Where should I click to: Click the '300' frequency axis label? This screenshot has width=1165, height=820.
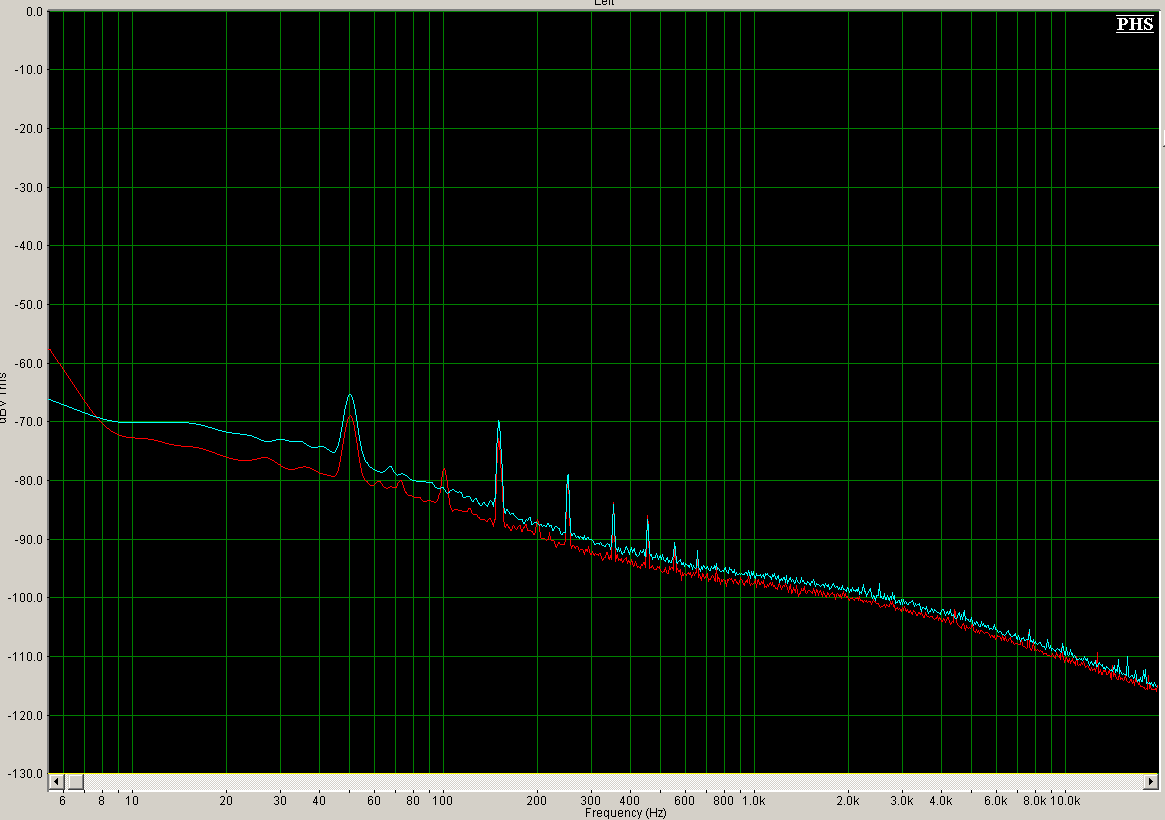click(x=591, y=801)
